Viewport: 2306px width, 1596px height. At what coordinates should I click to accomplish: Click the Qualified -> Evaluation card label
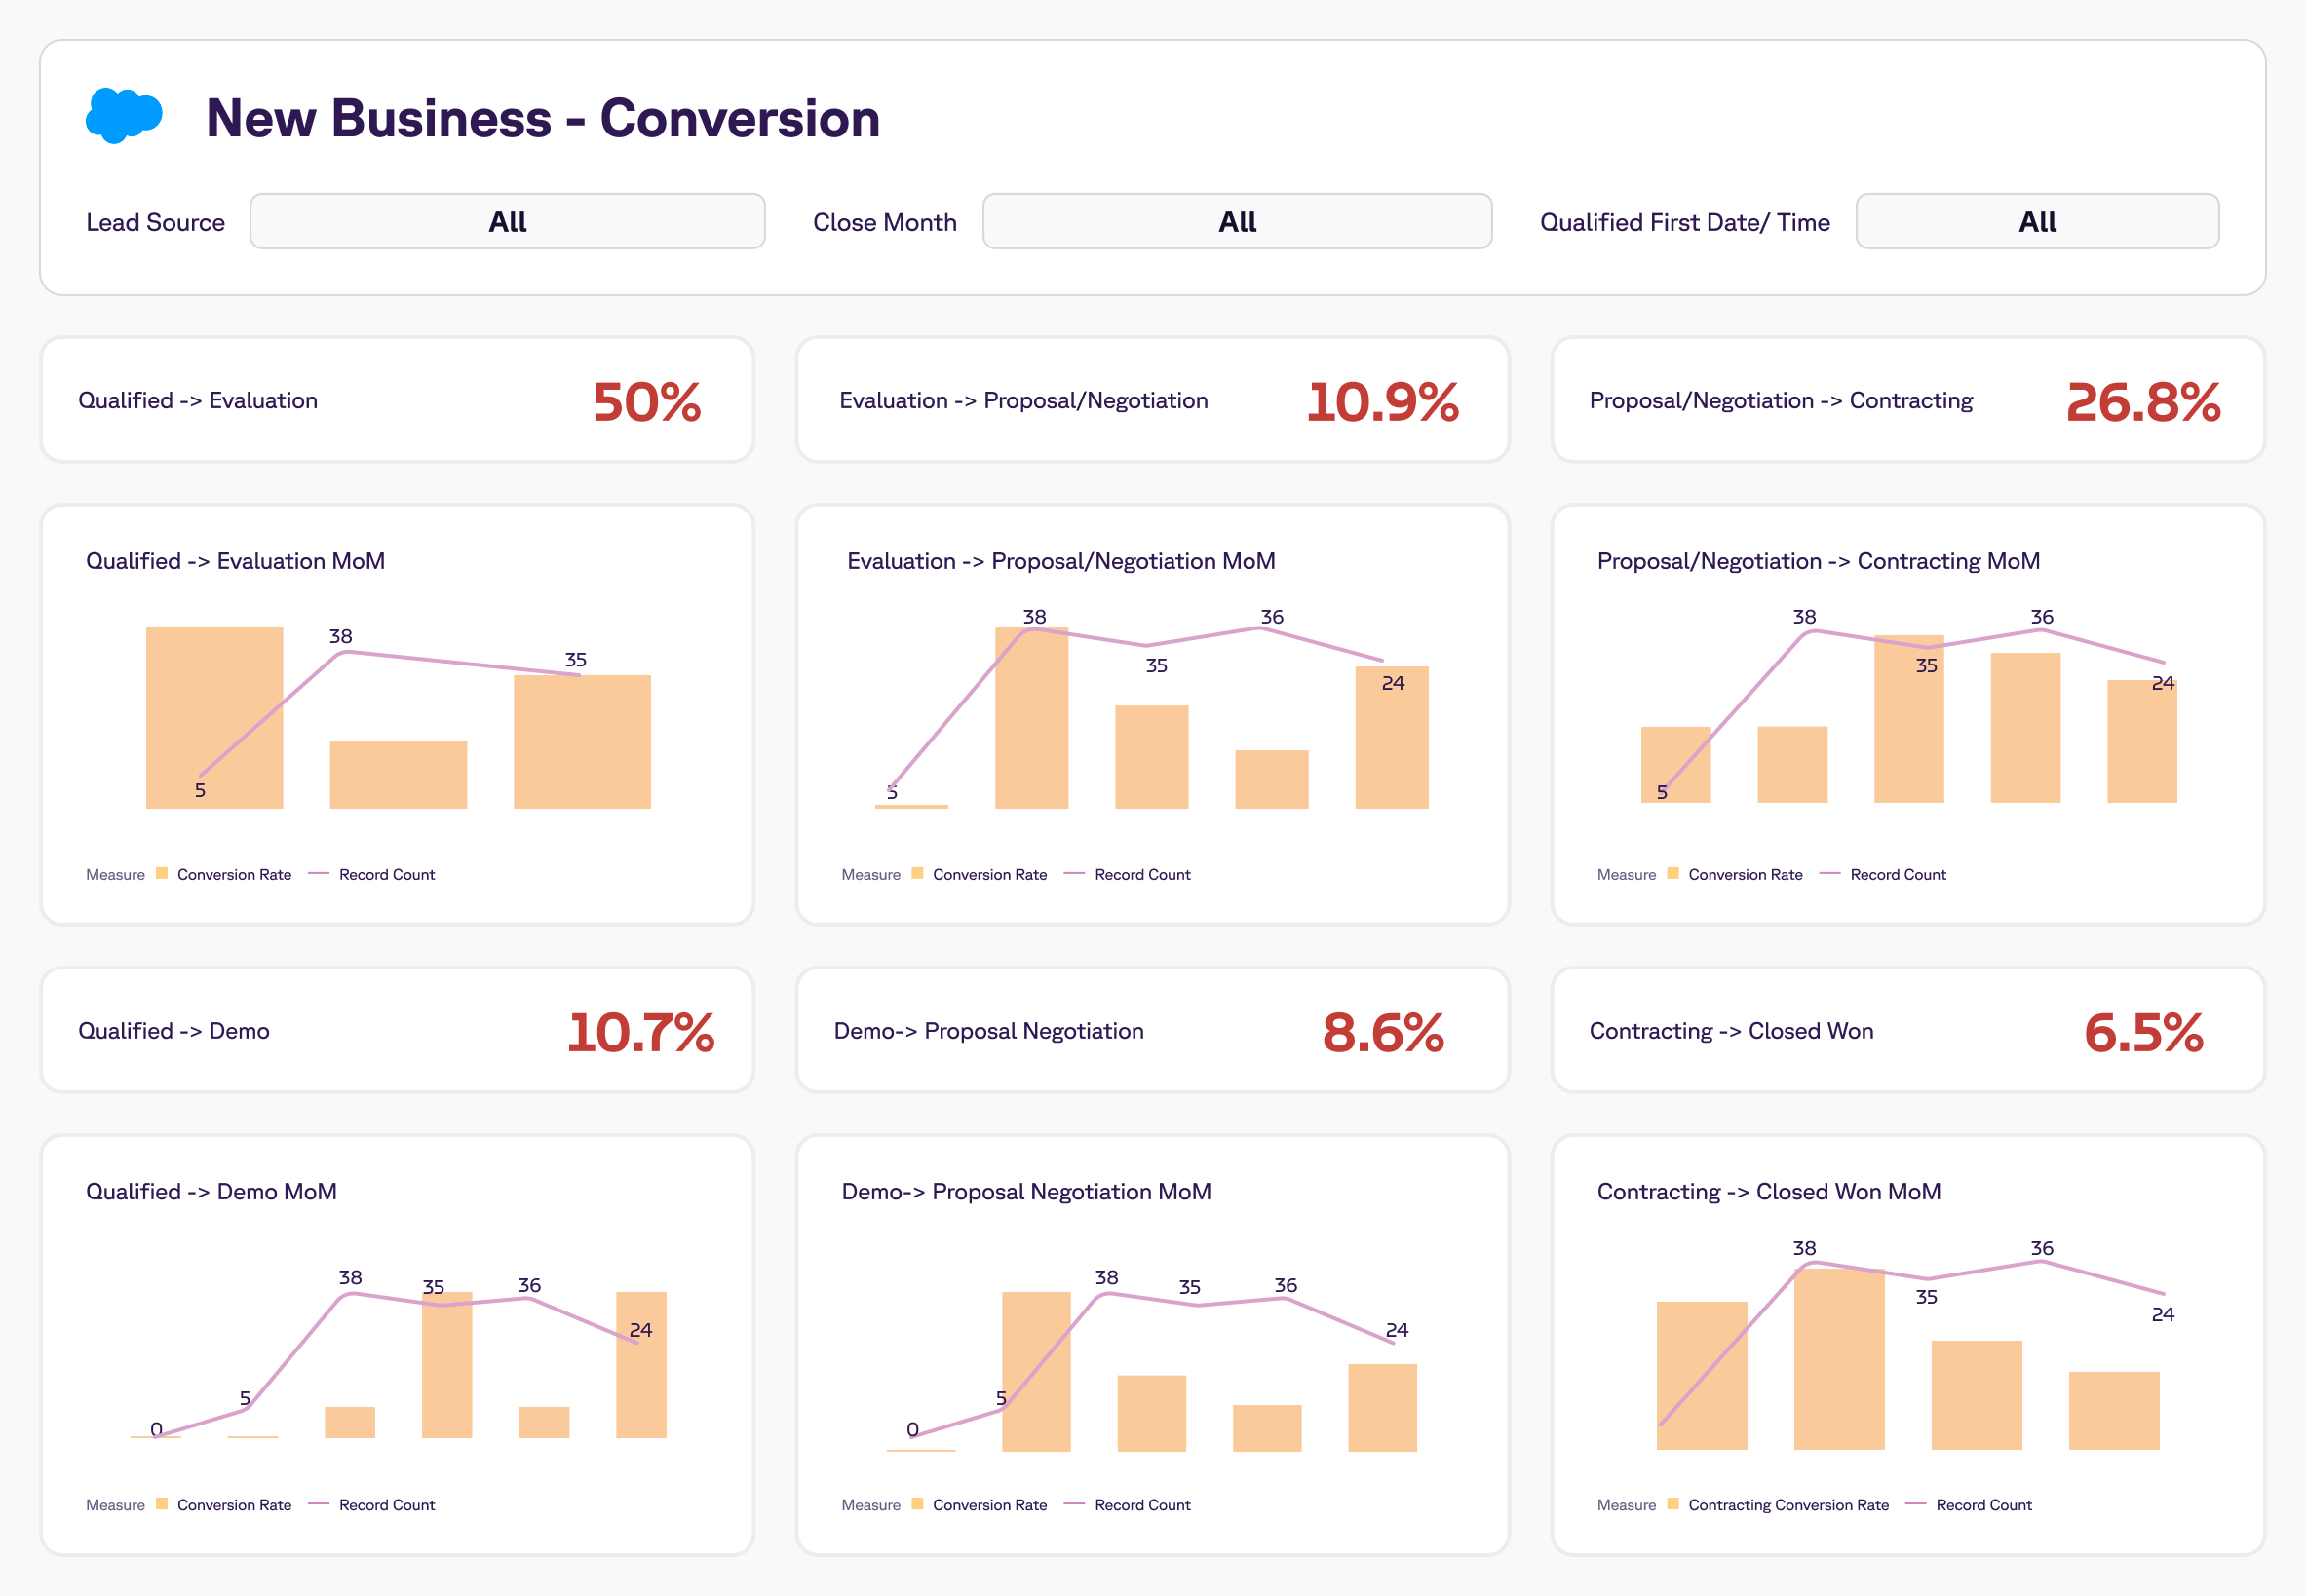198,400
